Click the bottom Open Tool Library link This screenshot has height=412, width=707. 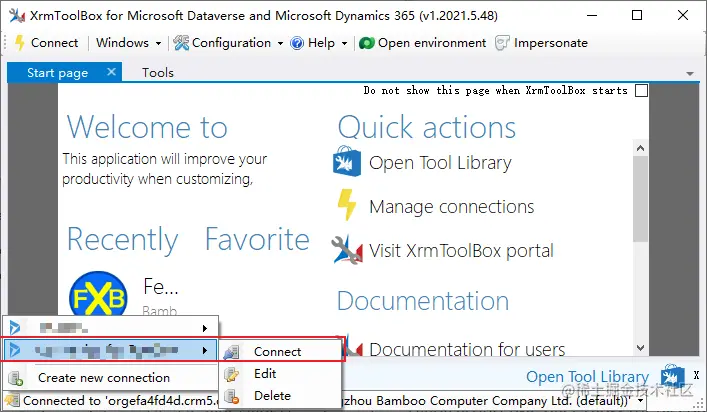pyautogui.click(x=588, y=377)
